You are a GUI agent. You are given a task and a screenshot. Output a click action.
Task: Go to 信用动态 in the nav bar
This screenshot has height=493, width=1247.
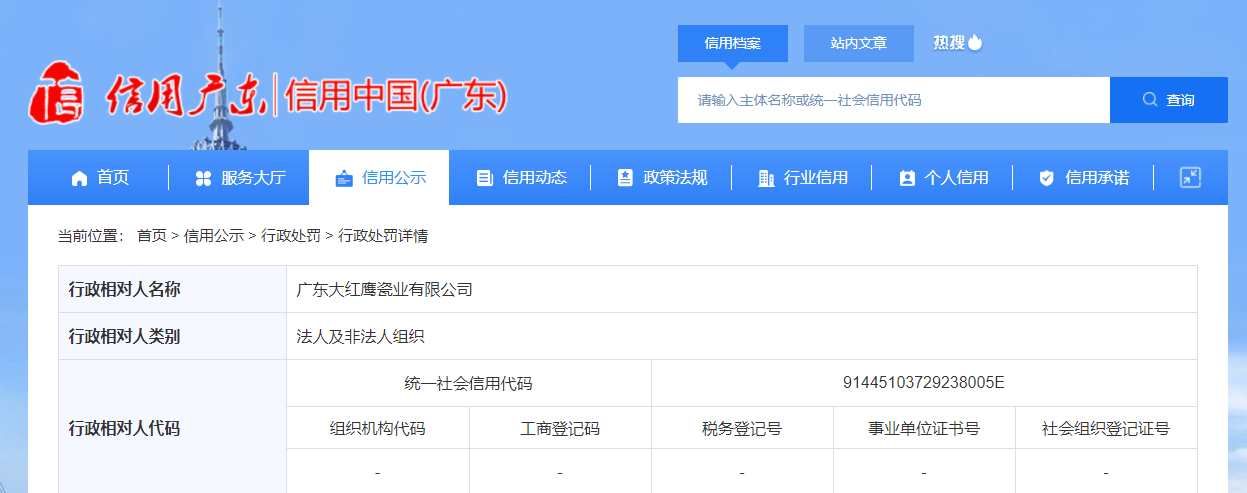tap(520, 178)
